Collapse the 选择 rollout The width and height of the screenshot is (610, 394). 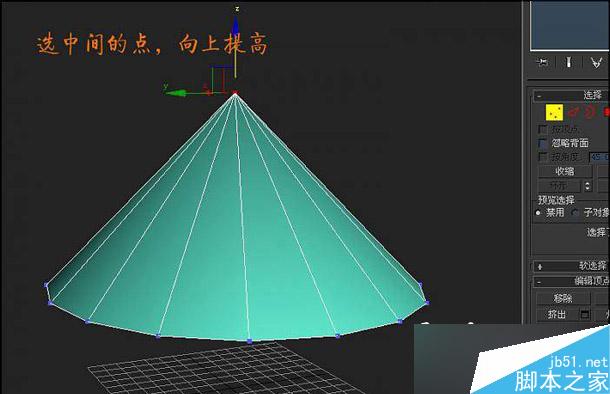570,95
